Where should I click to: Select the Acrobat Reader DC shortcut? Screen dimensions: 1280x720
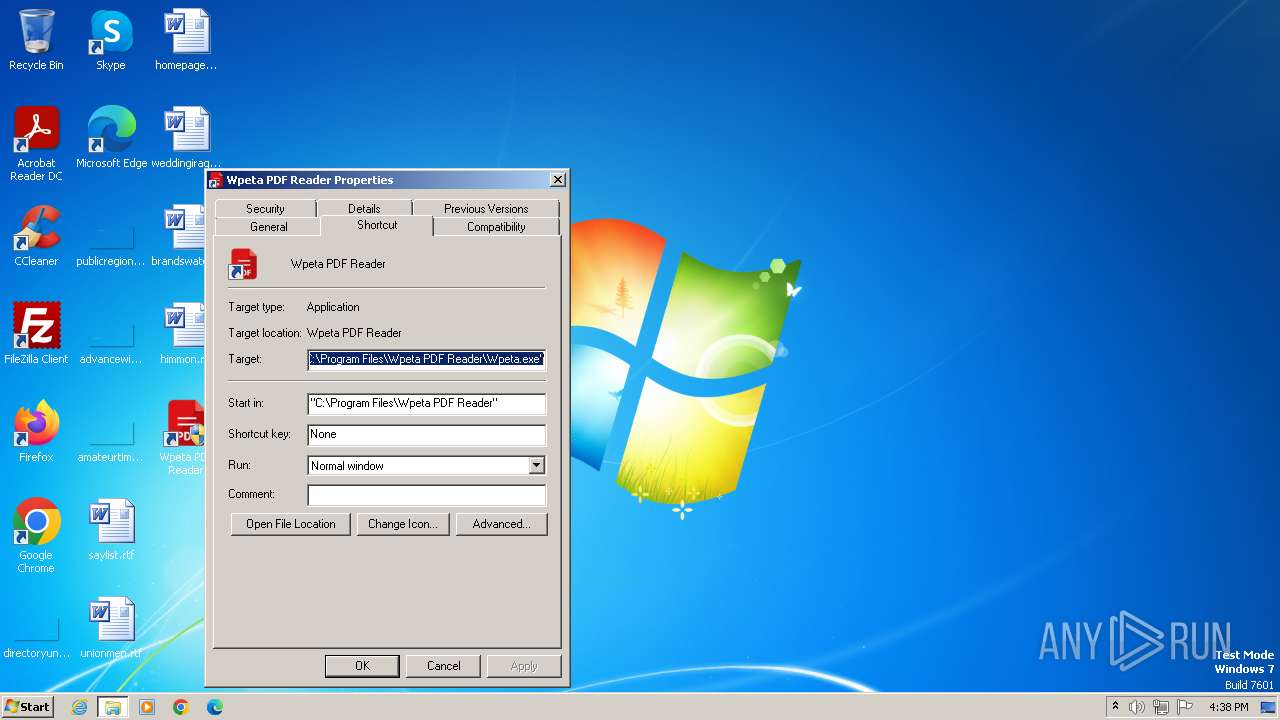coord(36,144)
